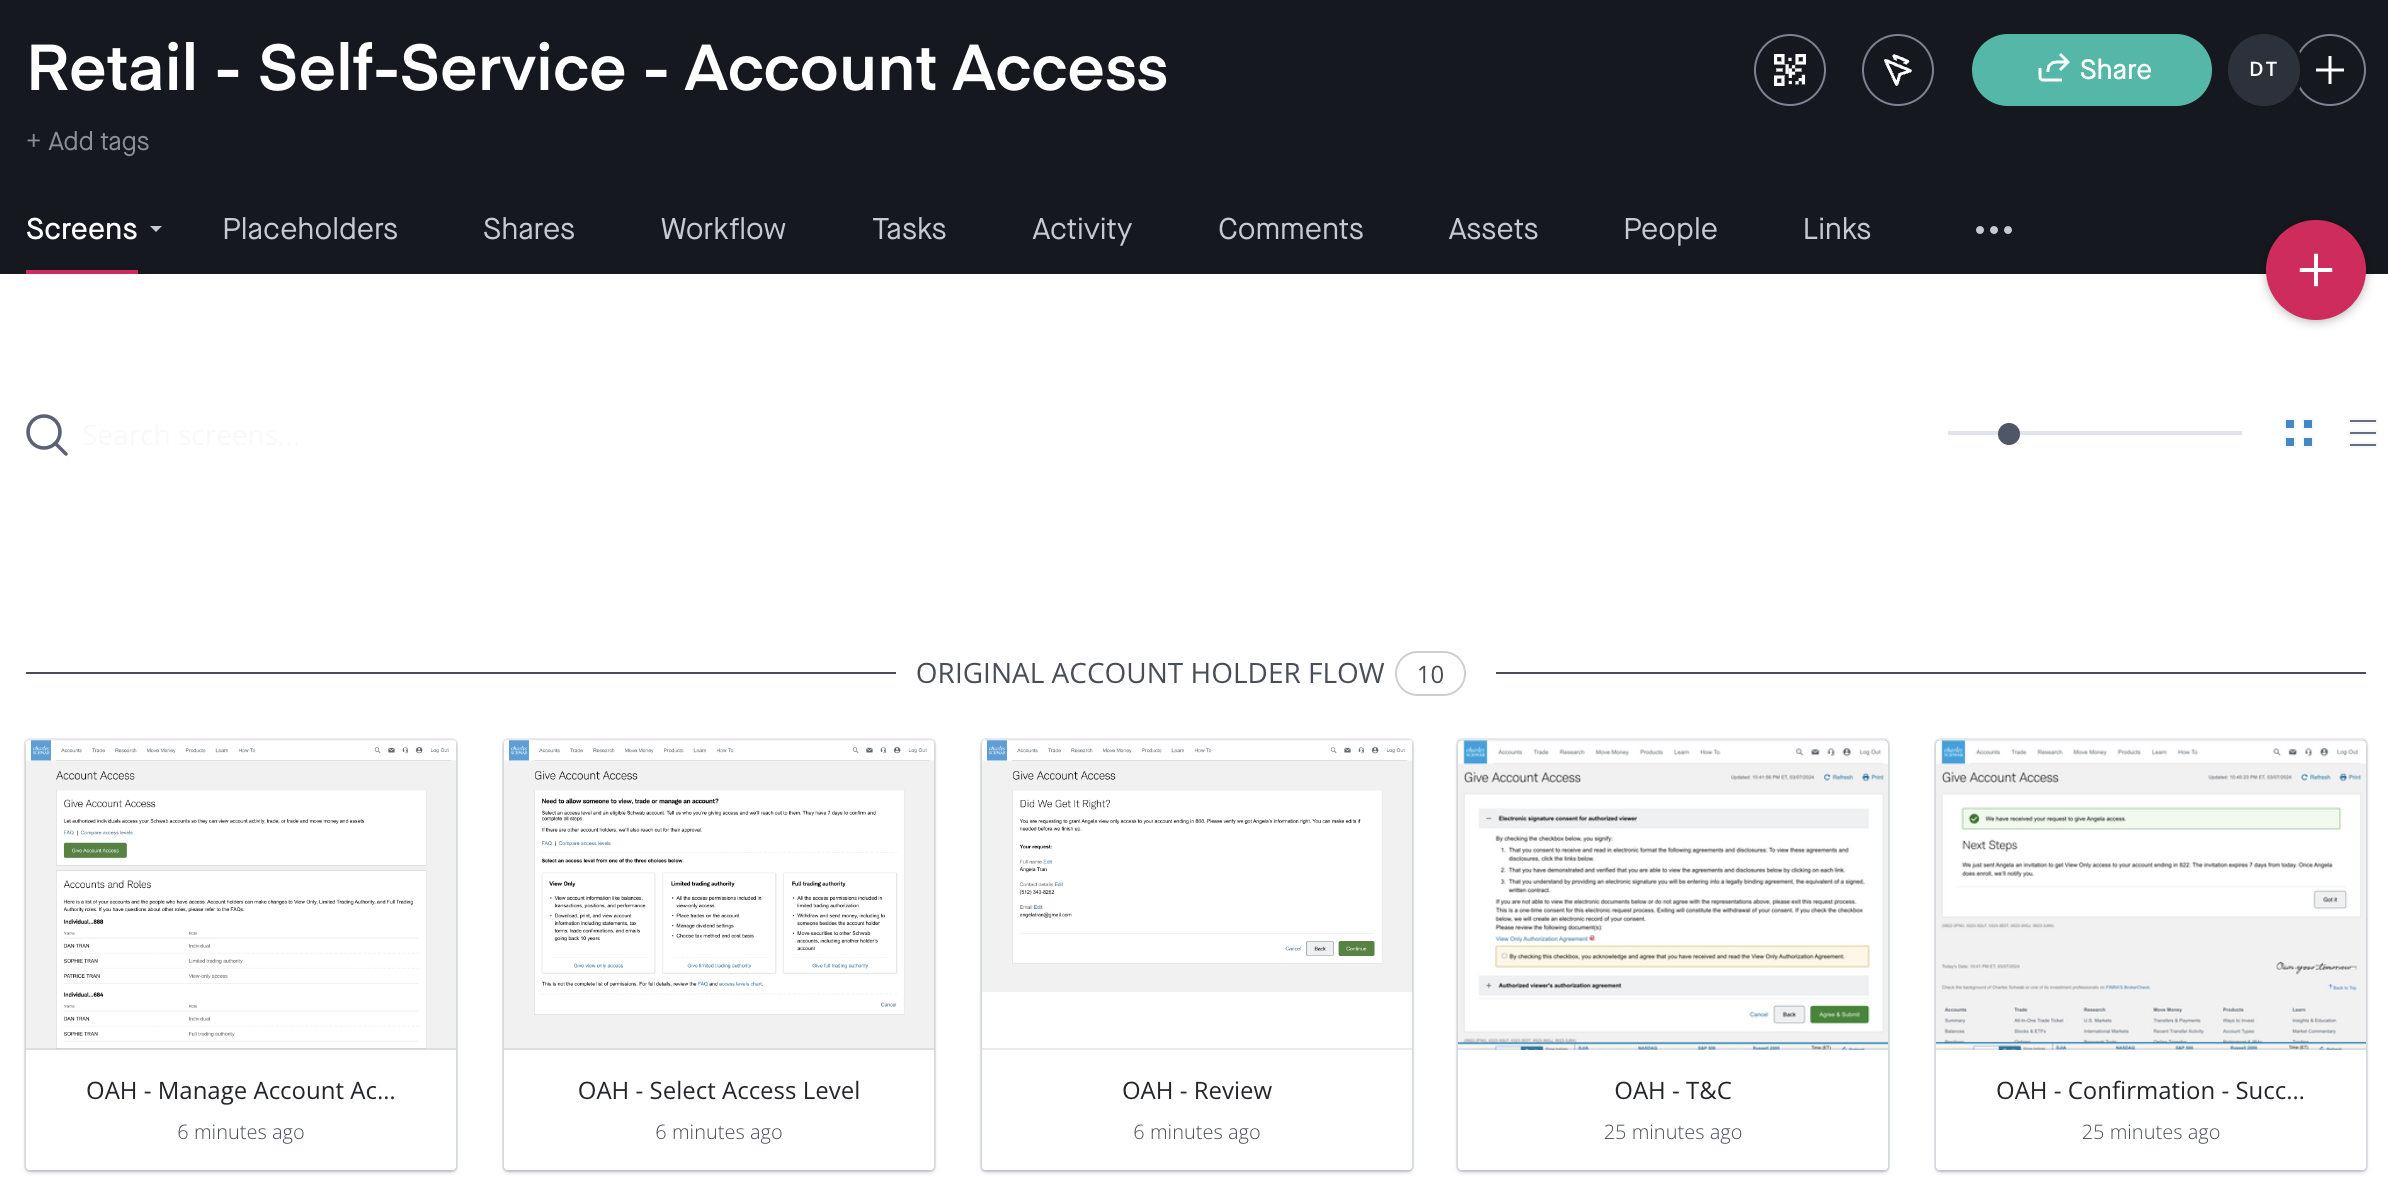2388x1198 pixels.
Task: Click the section count badge 10
Action: (1430, 674)
